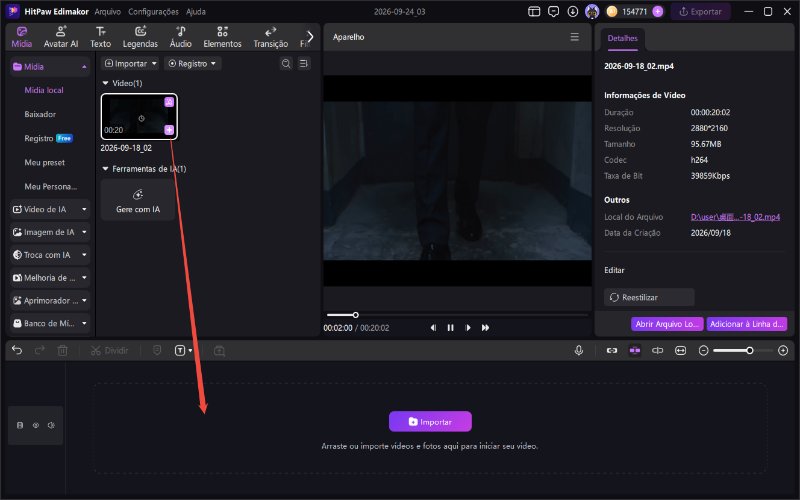Collapse the Ferramentas de IA group
This screenshot has width=800, height=500.
[106, 169]
